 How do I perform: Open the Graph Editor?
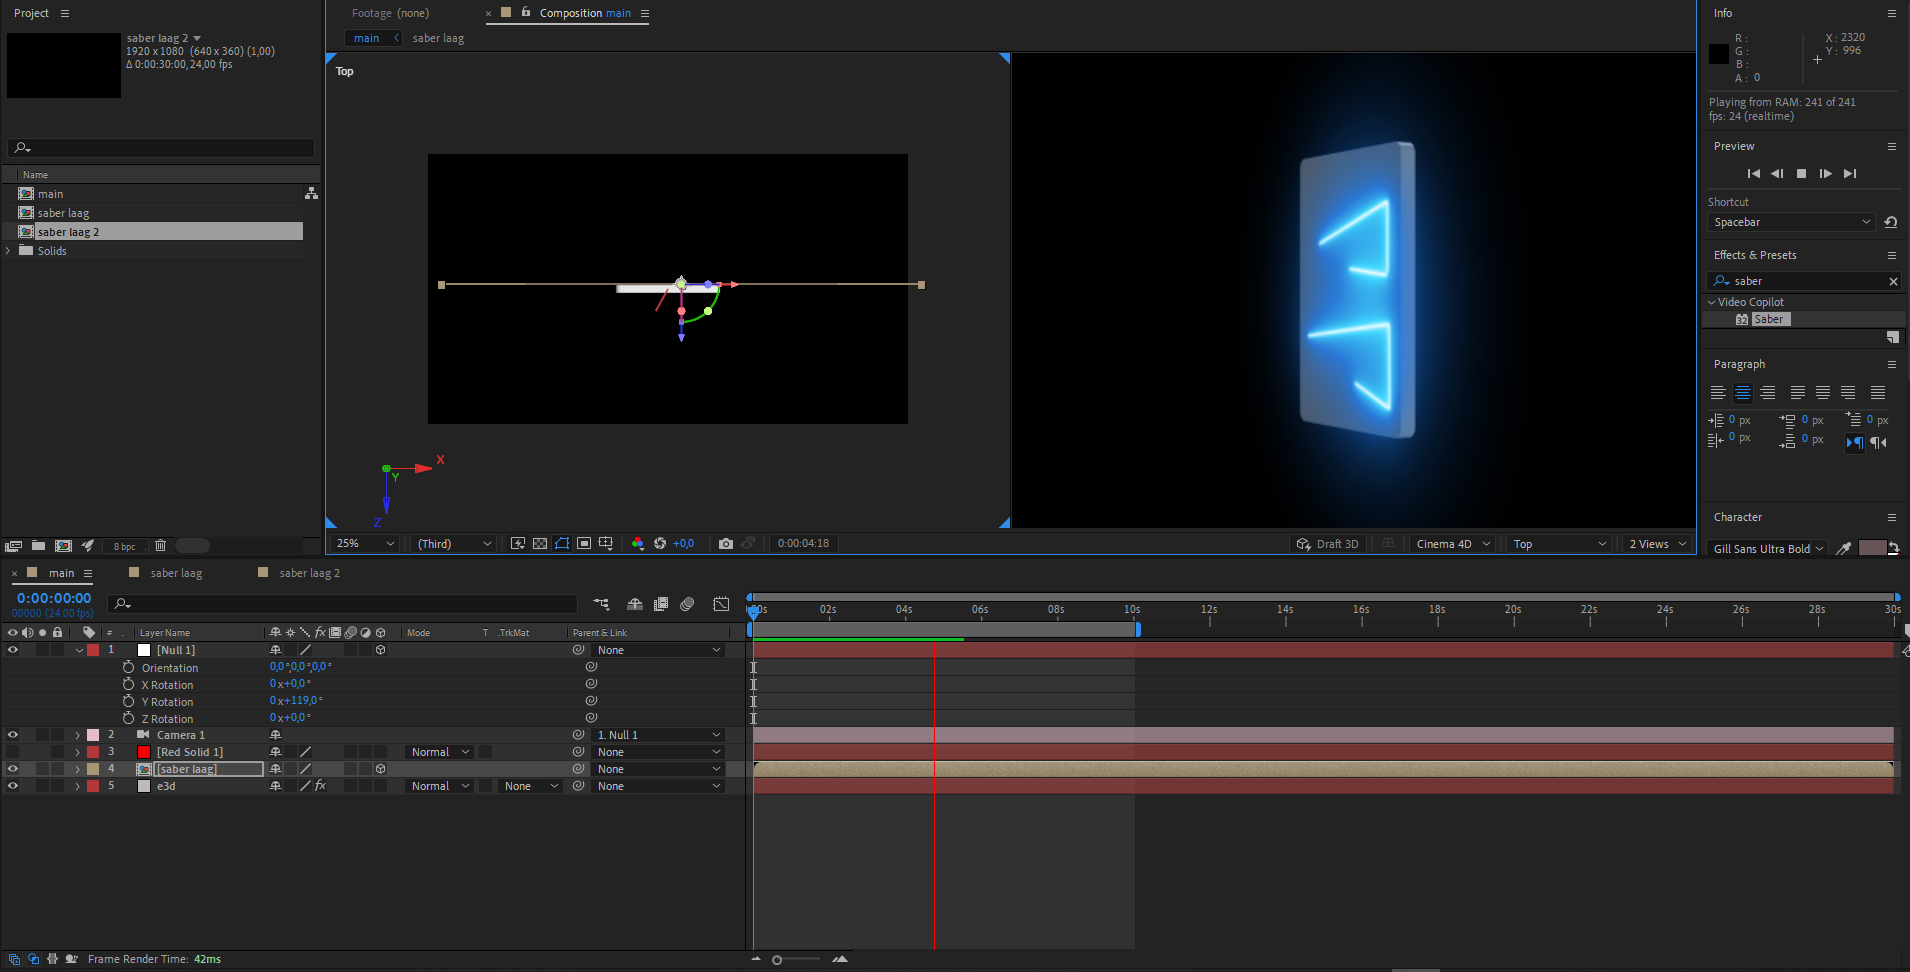(723, 604)
